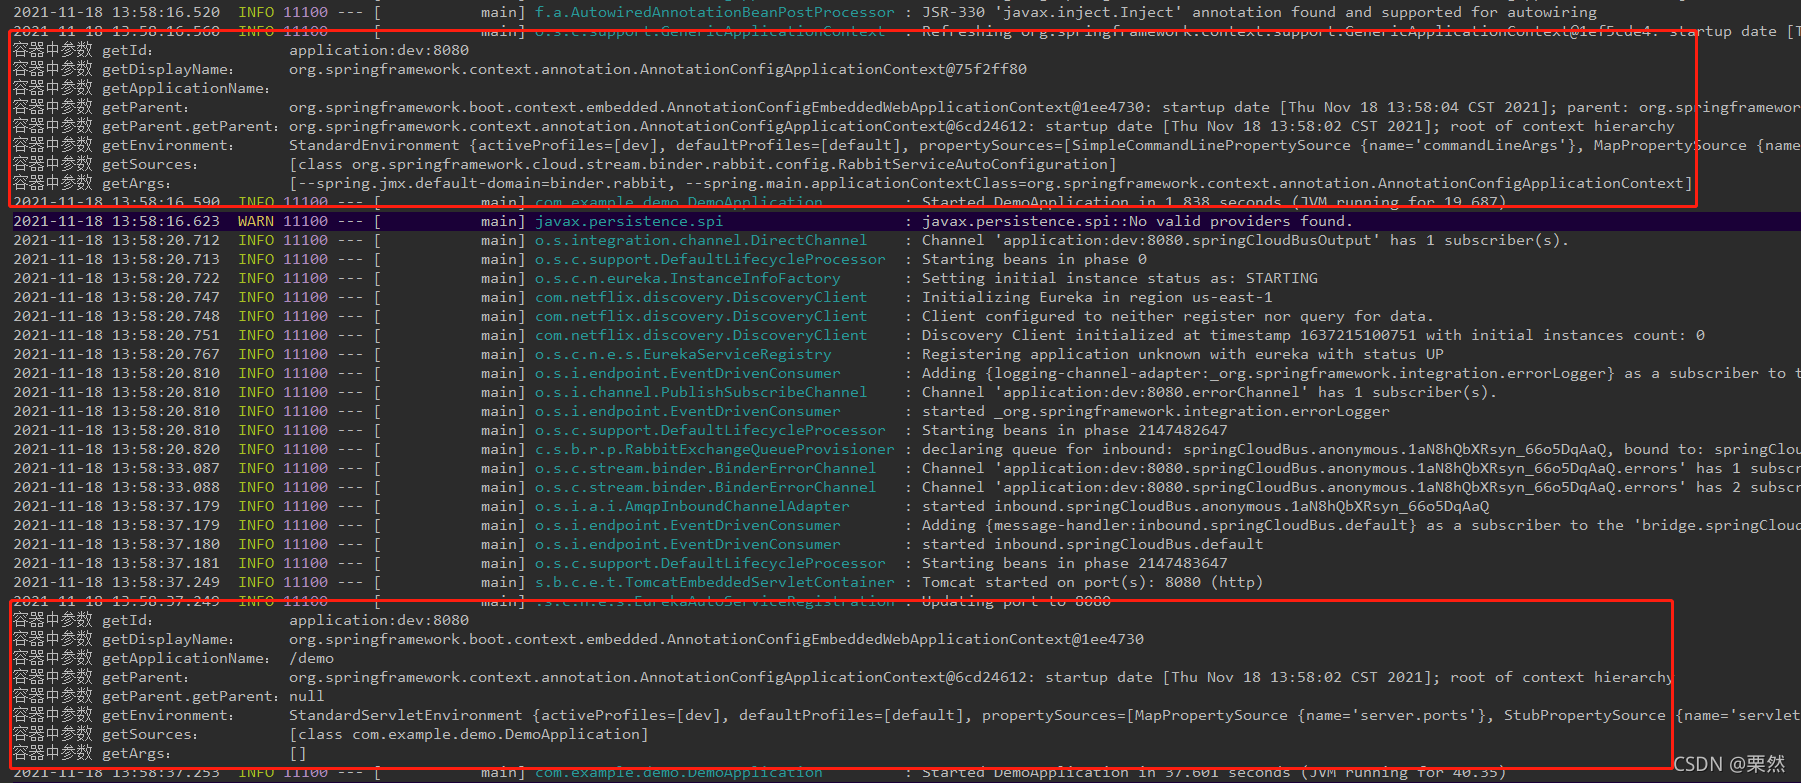Image resolution: width=1801 pixels, height=783 pixels.
Task: Click the o.s.c.n.eureka.InstanceInfoFactory logger name
Action: (x=688, y=278)
